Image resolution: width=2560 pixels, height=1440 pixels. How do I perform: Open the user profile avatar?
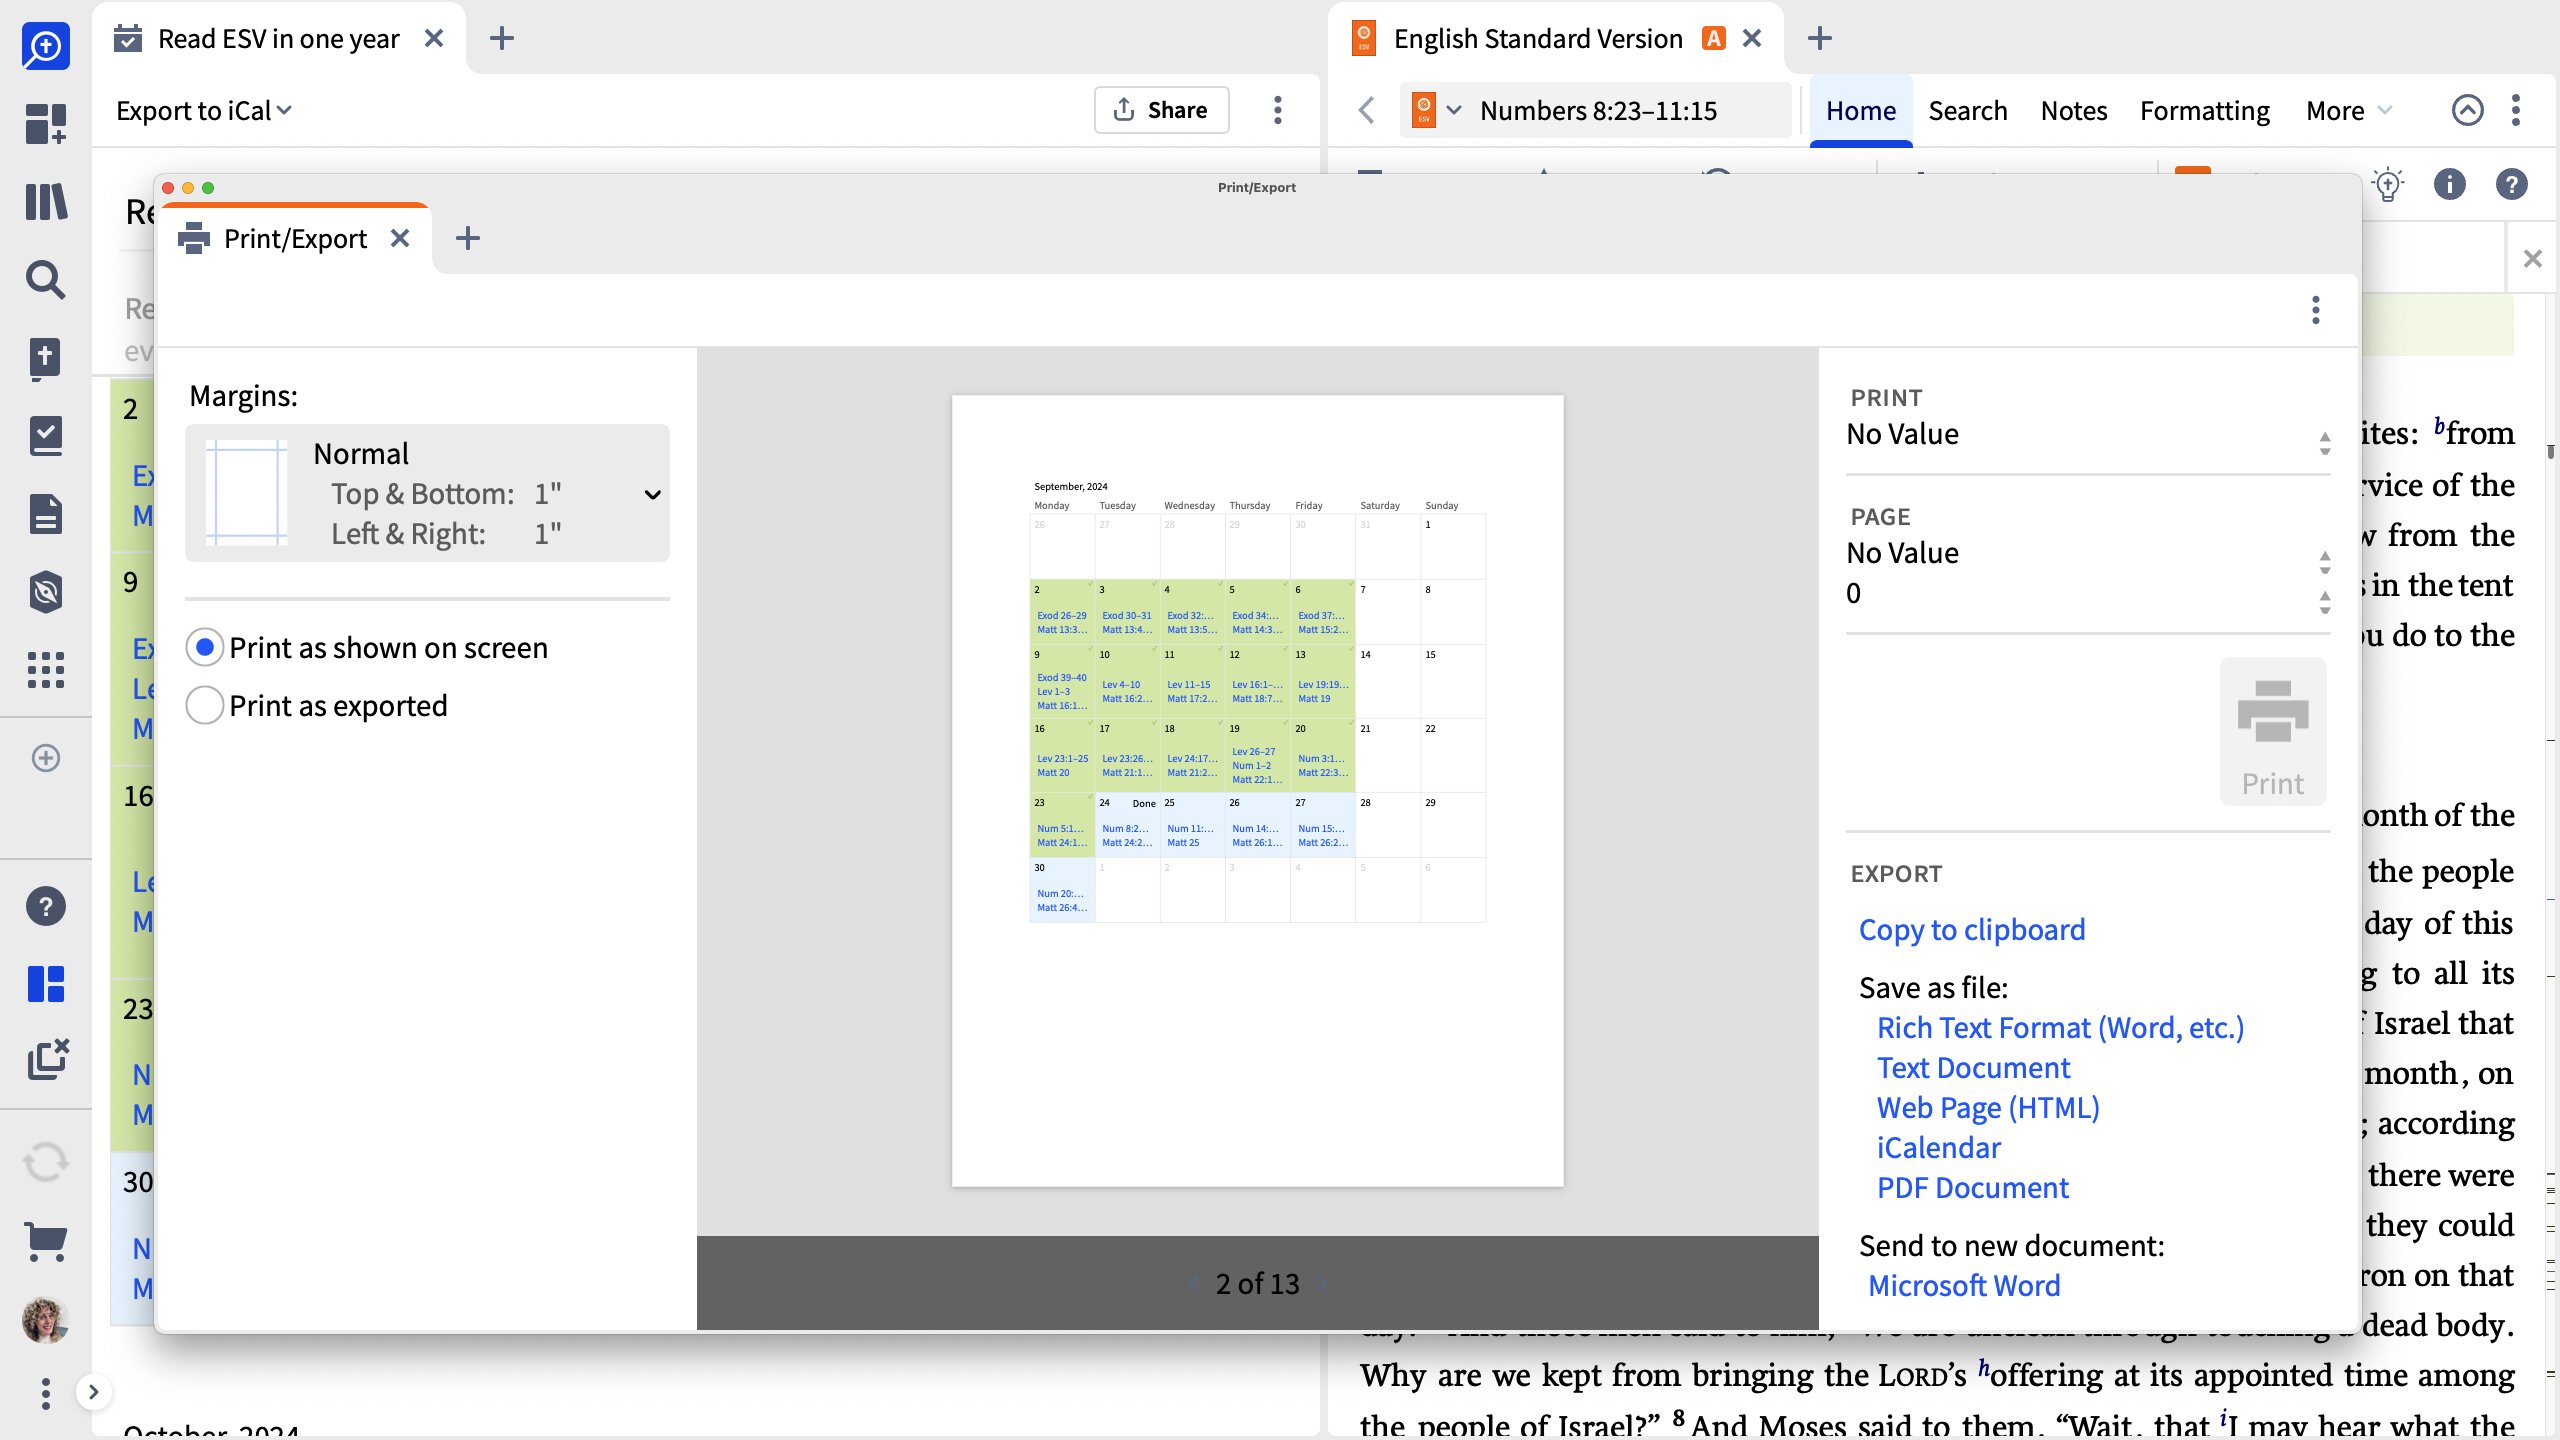coord(45,1320)
